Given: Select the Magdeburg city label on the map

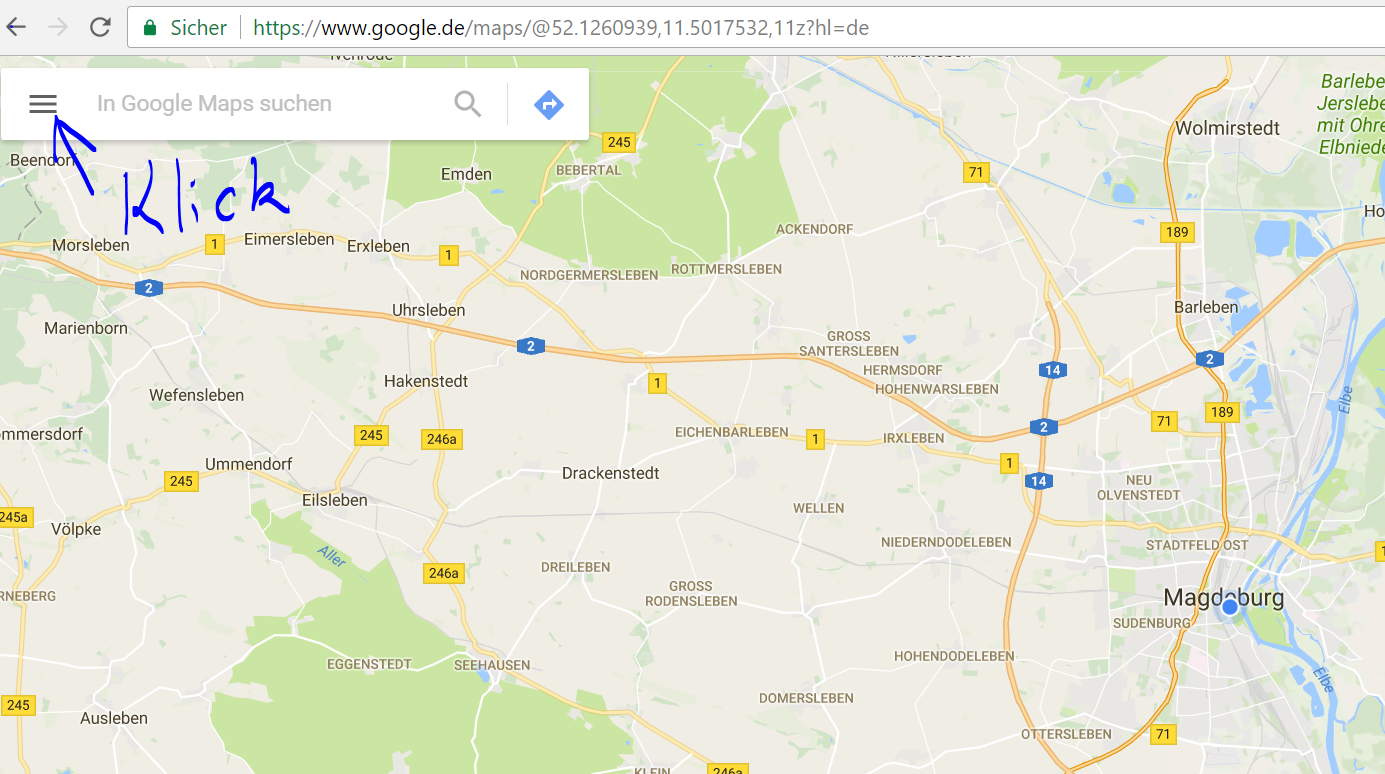Looking at the screenshot, I should [1223, 597].
